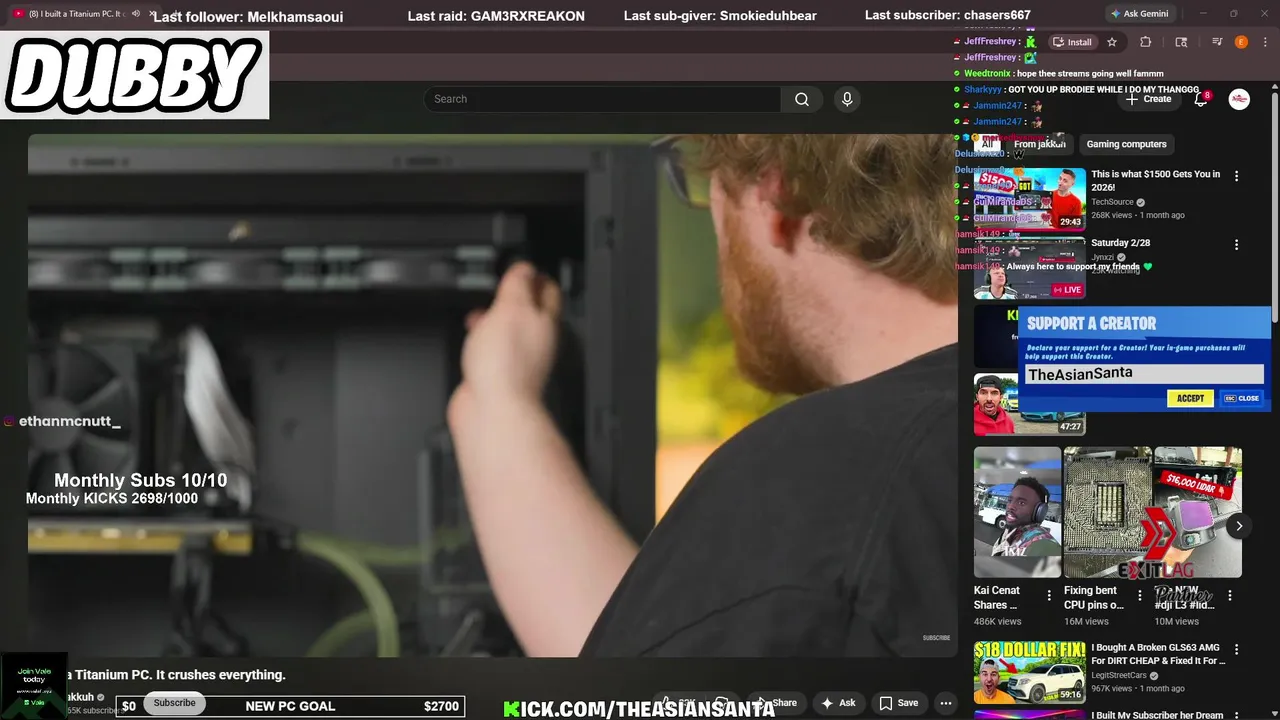Click the 'Join Valo today' ad tile
This screenshot has width=1280, height=720.
[34, 686]
